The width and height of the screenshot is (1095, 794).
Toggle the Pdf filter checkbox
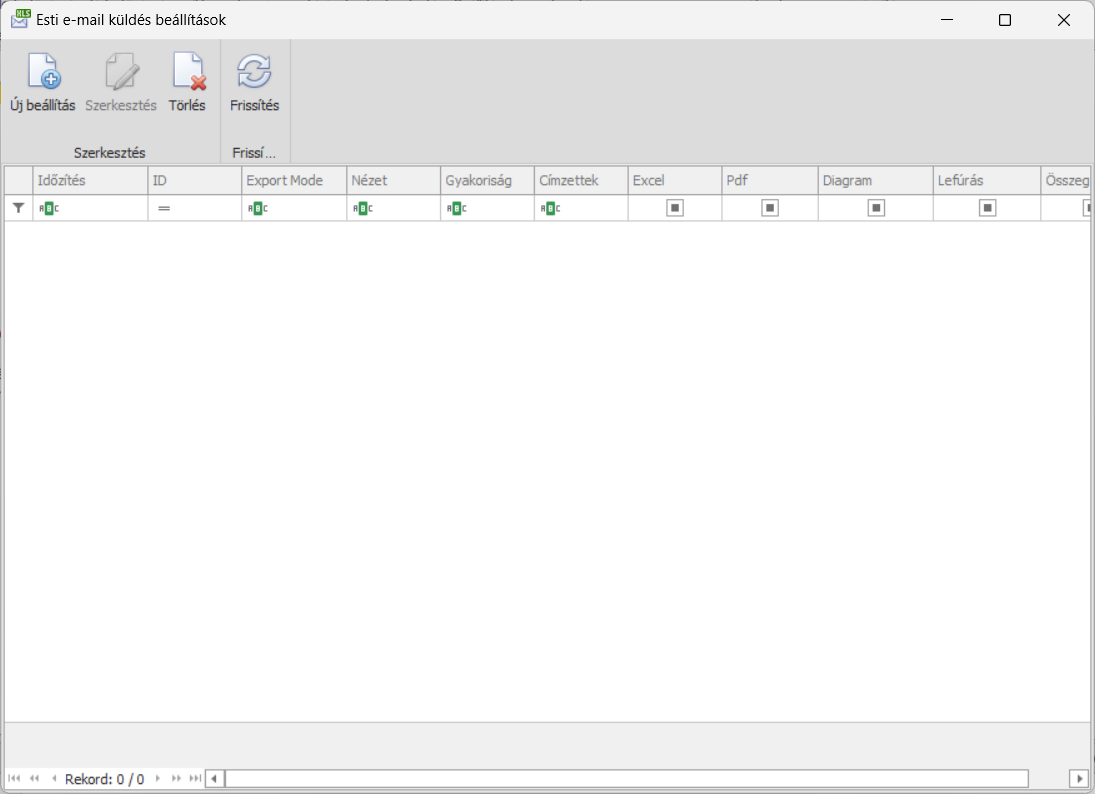[770, 208]
